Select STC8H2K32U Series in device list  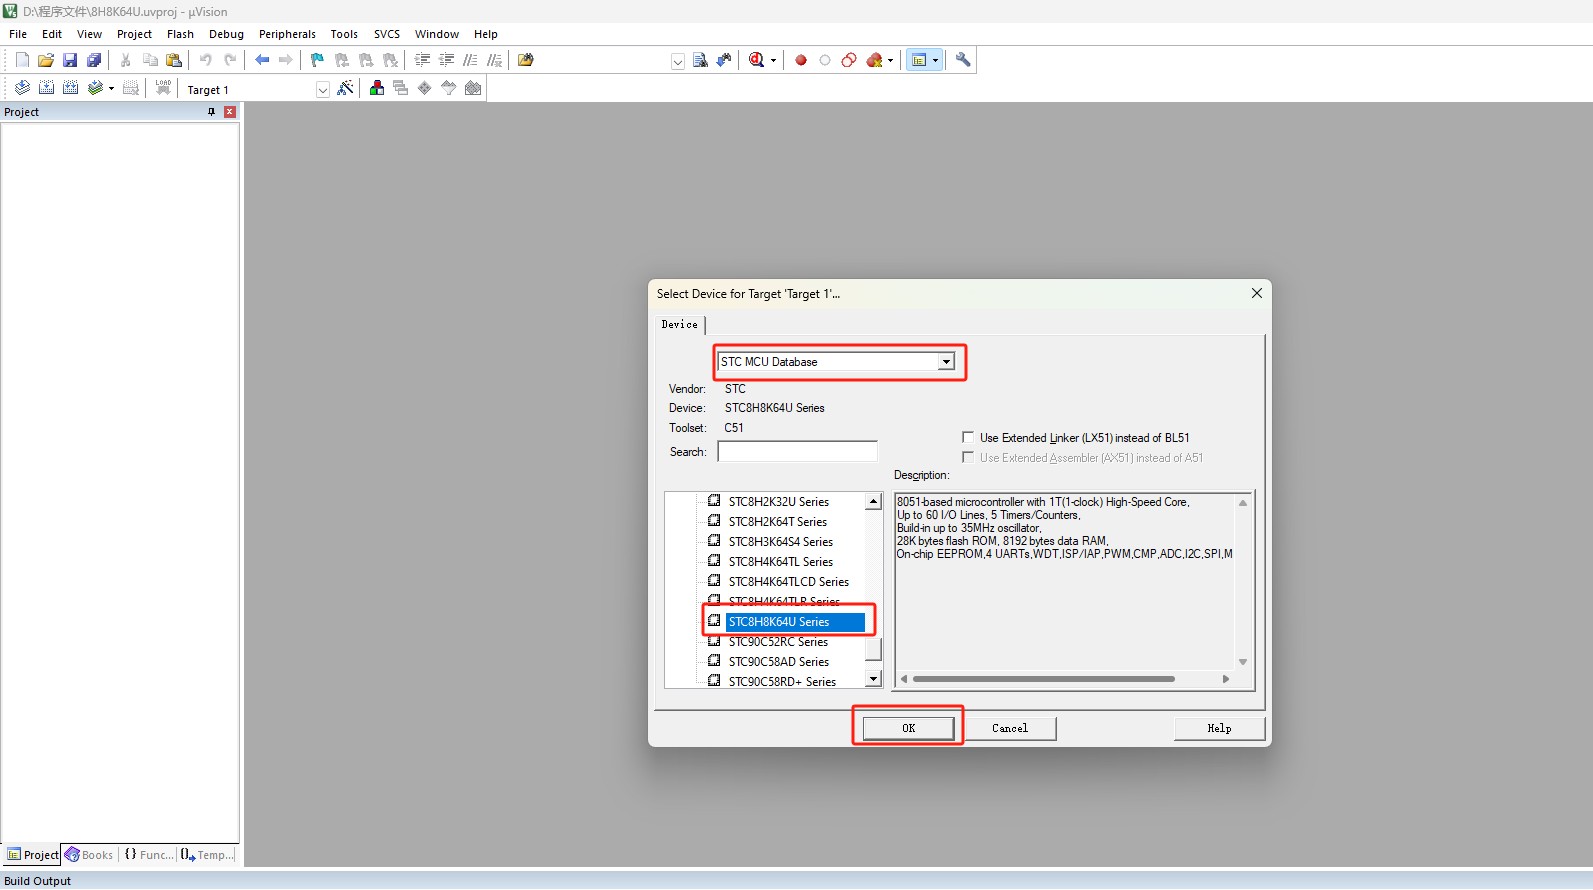(778, 502)
